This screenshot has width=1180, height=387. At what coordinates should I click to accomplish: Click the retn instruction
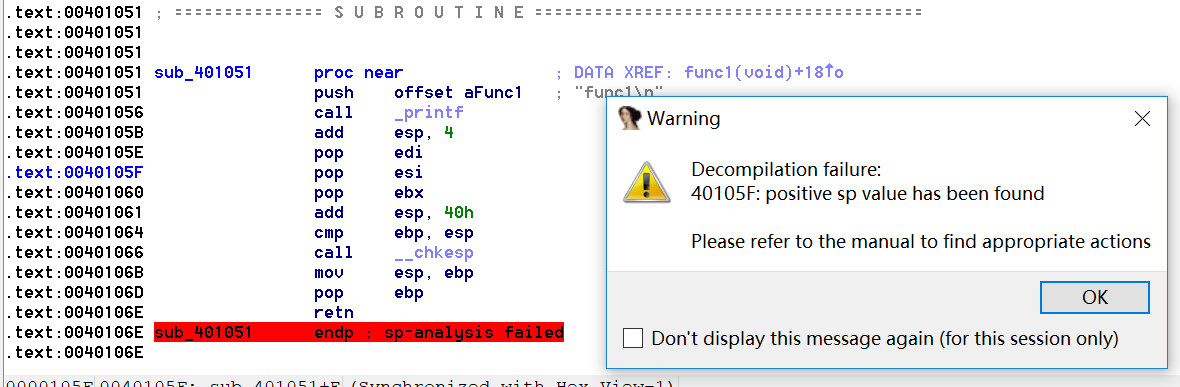334,312
